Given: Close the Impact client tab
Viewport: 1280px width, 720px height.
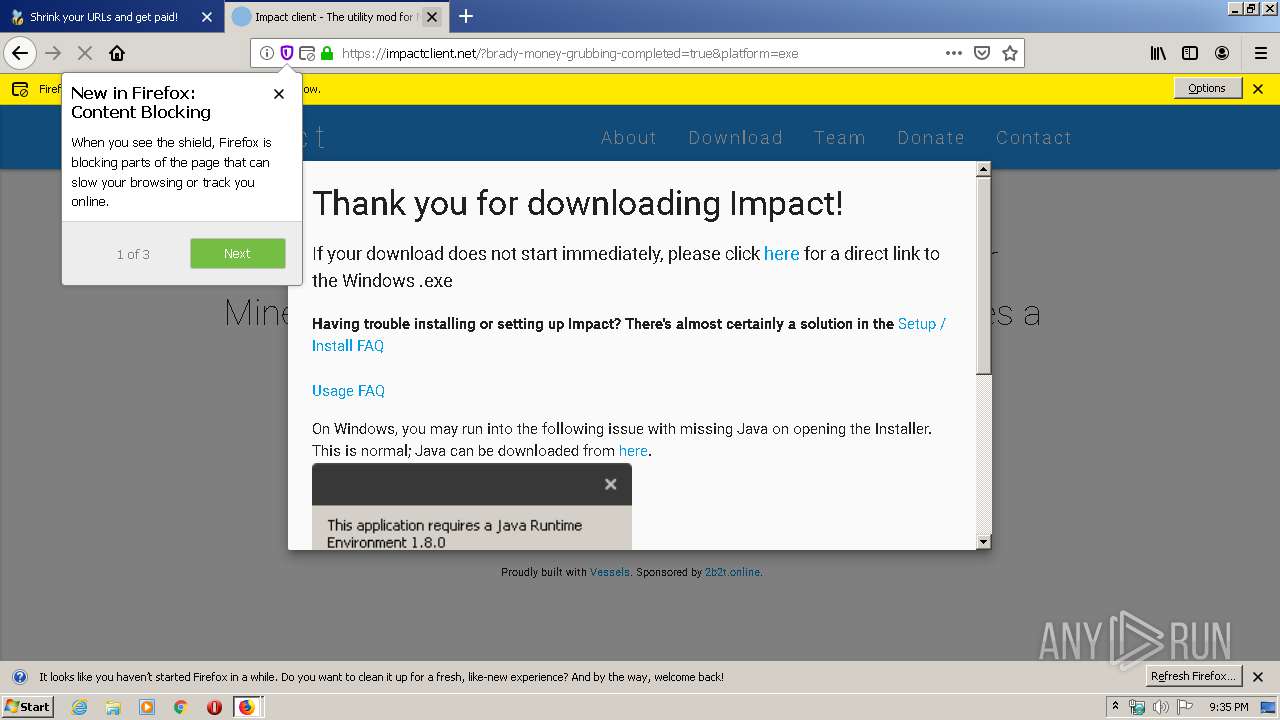Looking at the screenshot, I should (432, 17).
